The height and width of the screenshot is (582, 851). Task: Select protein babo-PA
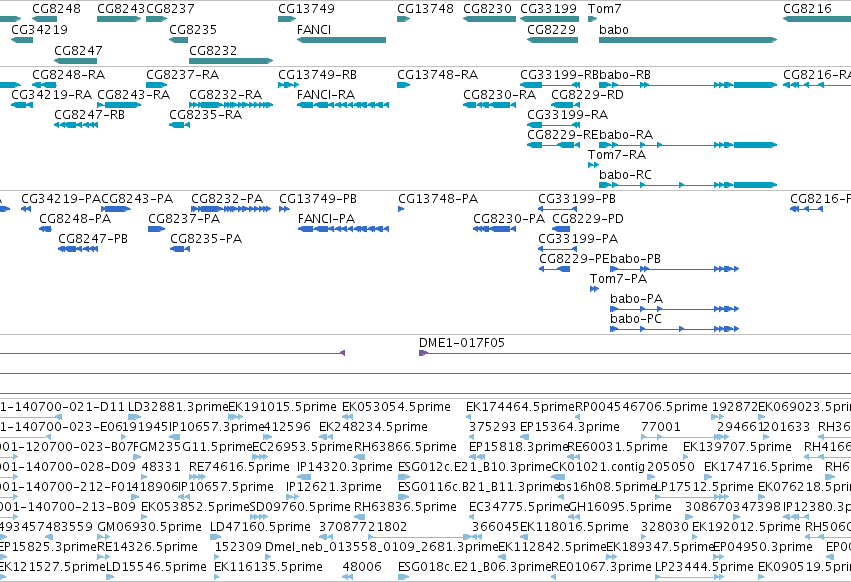click(675, 309)
